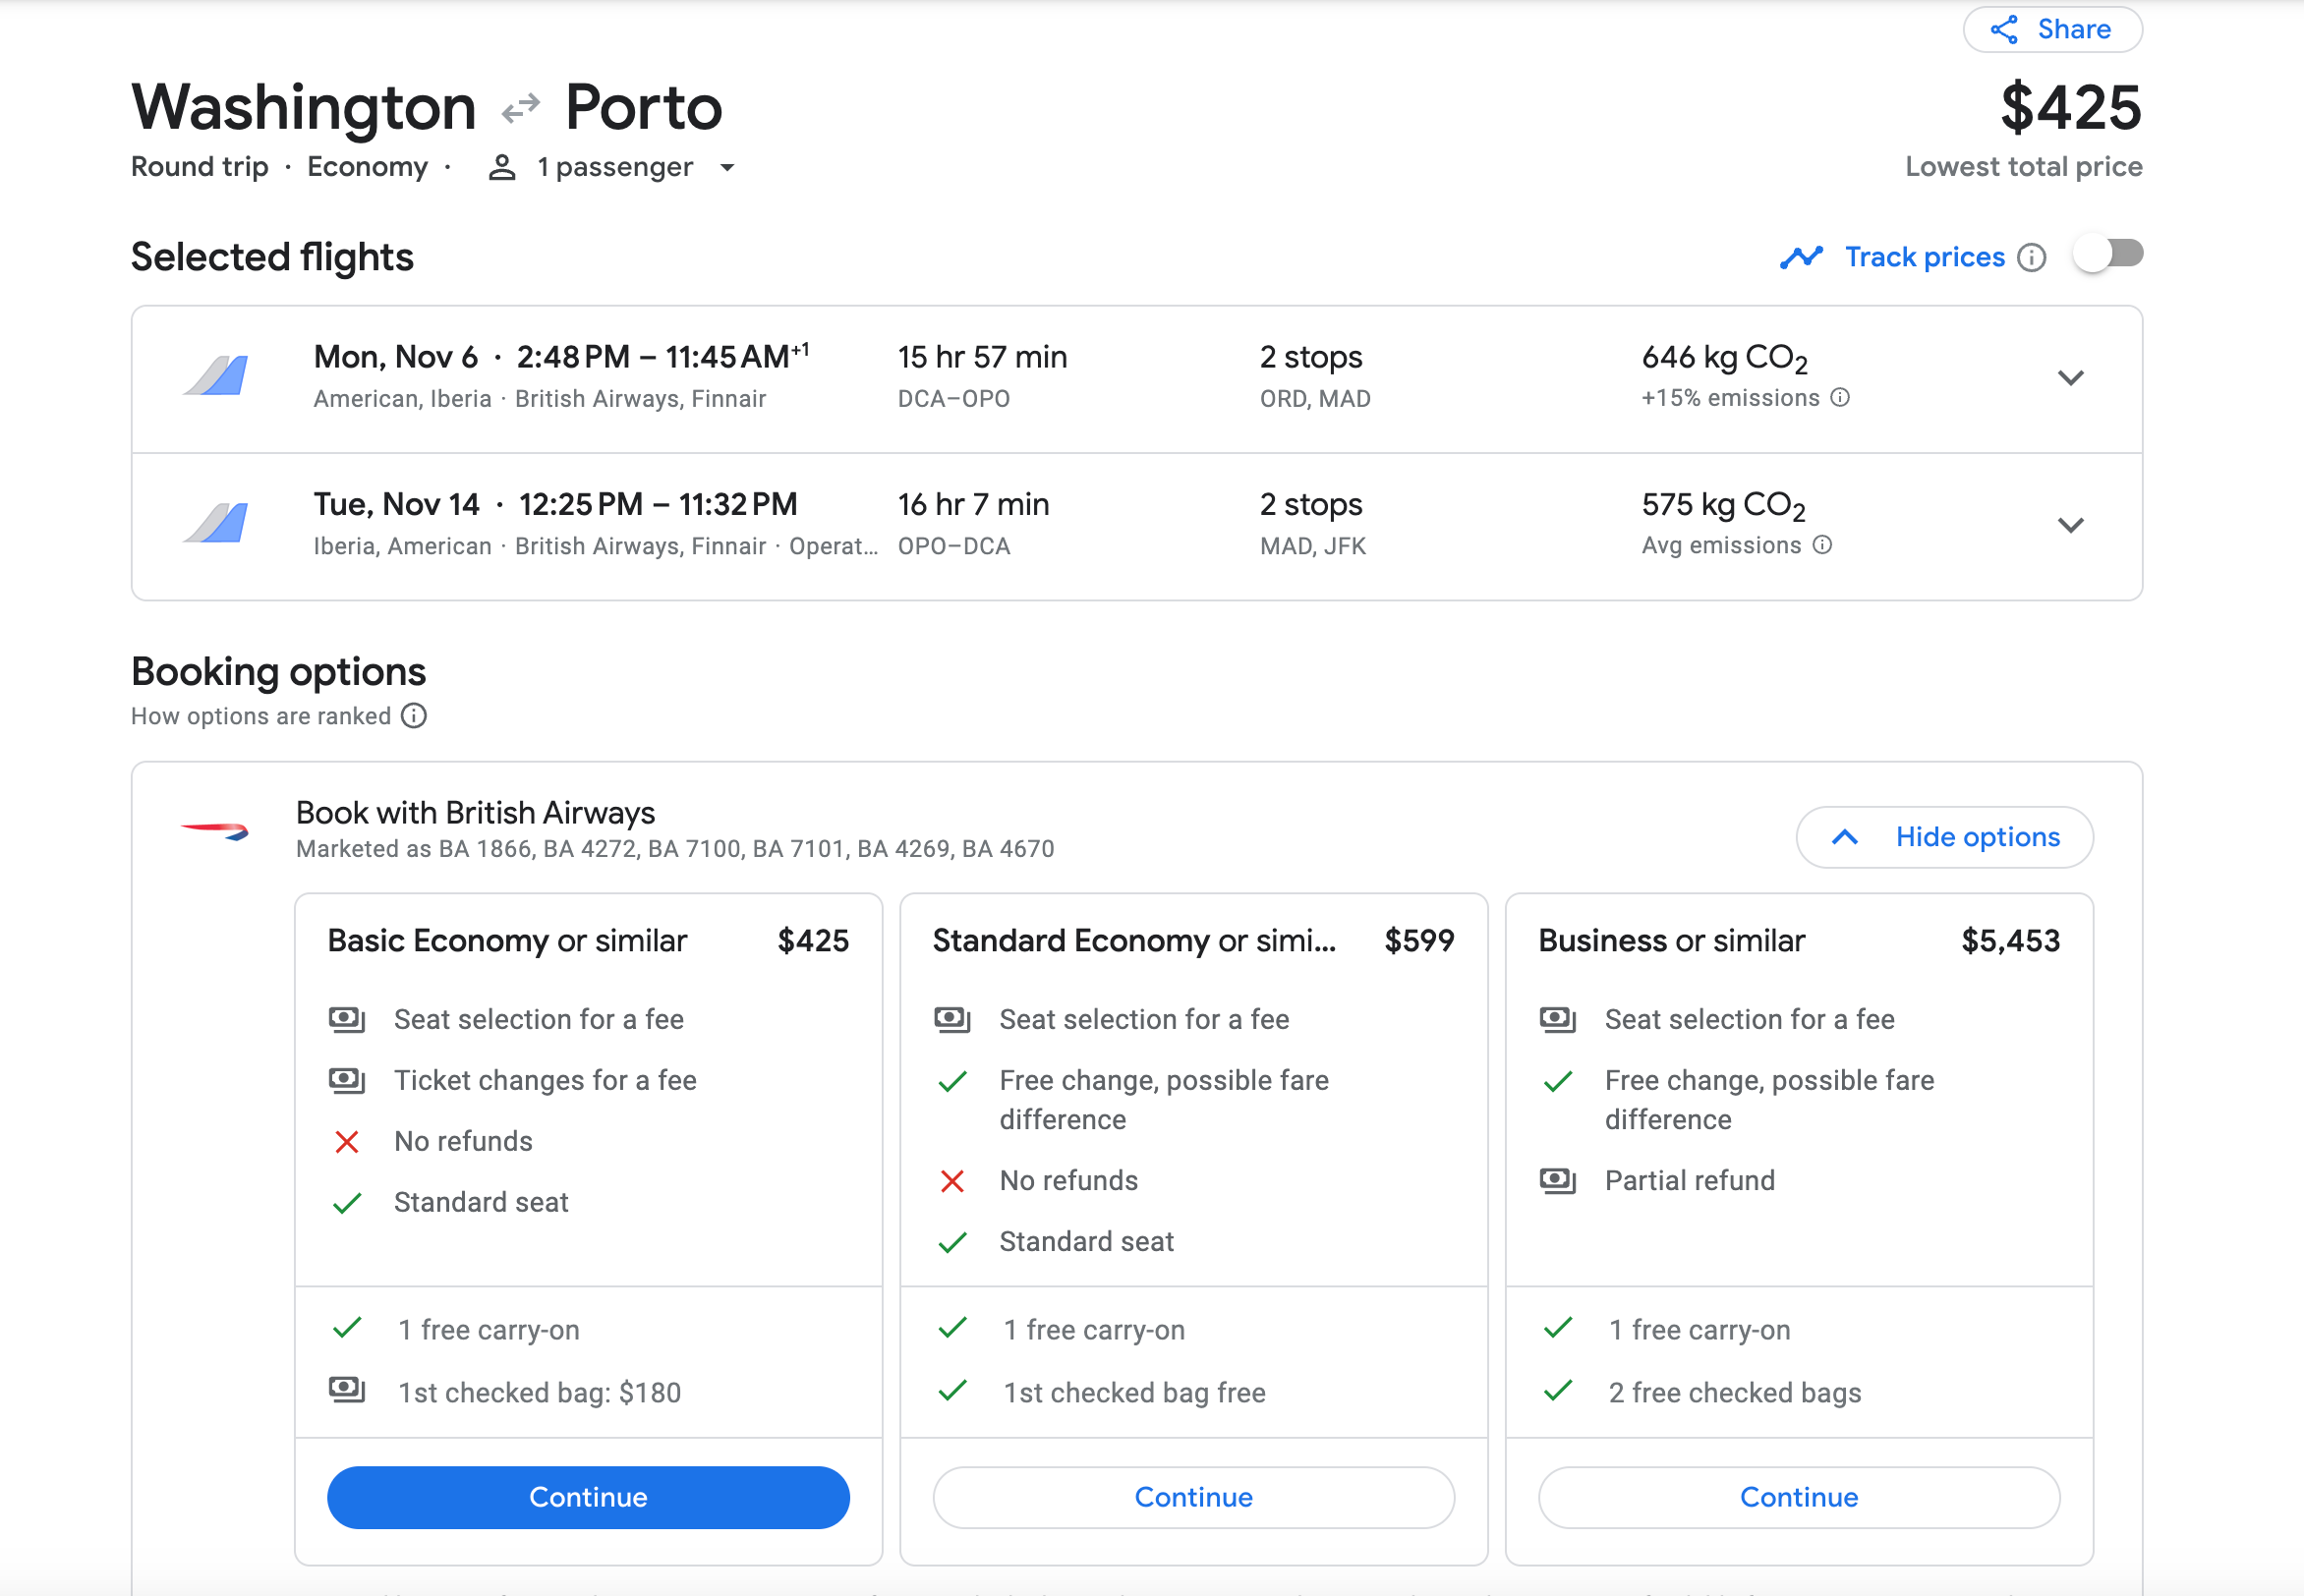Screen dimensions: 2304x1596
Task: Click the $425 lowest total price
Action: pyautogui.click(x=2070, y=107)
